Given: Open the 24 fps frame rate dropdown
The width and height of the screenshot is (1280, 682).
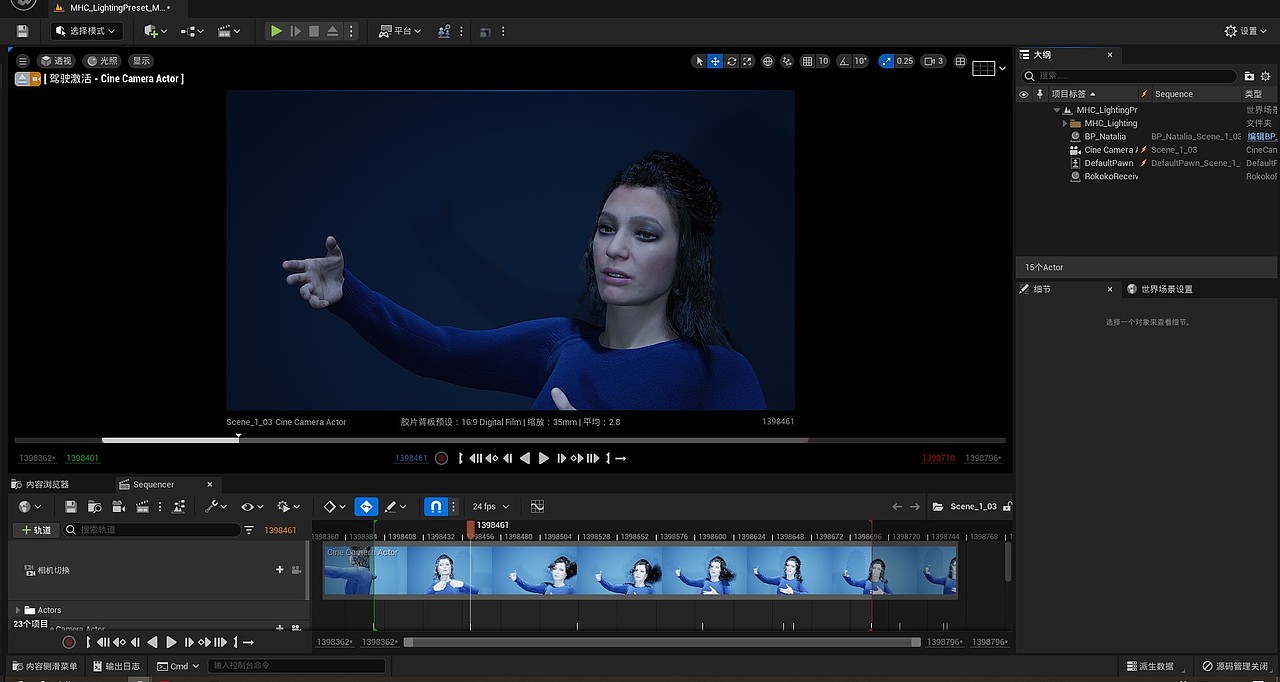Looking at the screenshot, I should click(491, 507).
